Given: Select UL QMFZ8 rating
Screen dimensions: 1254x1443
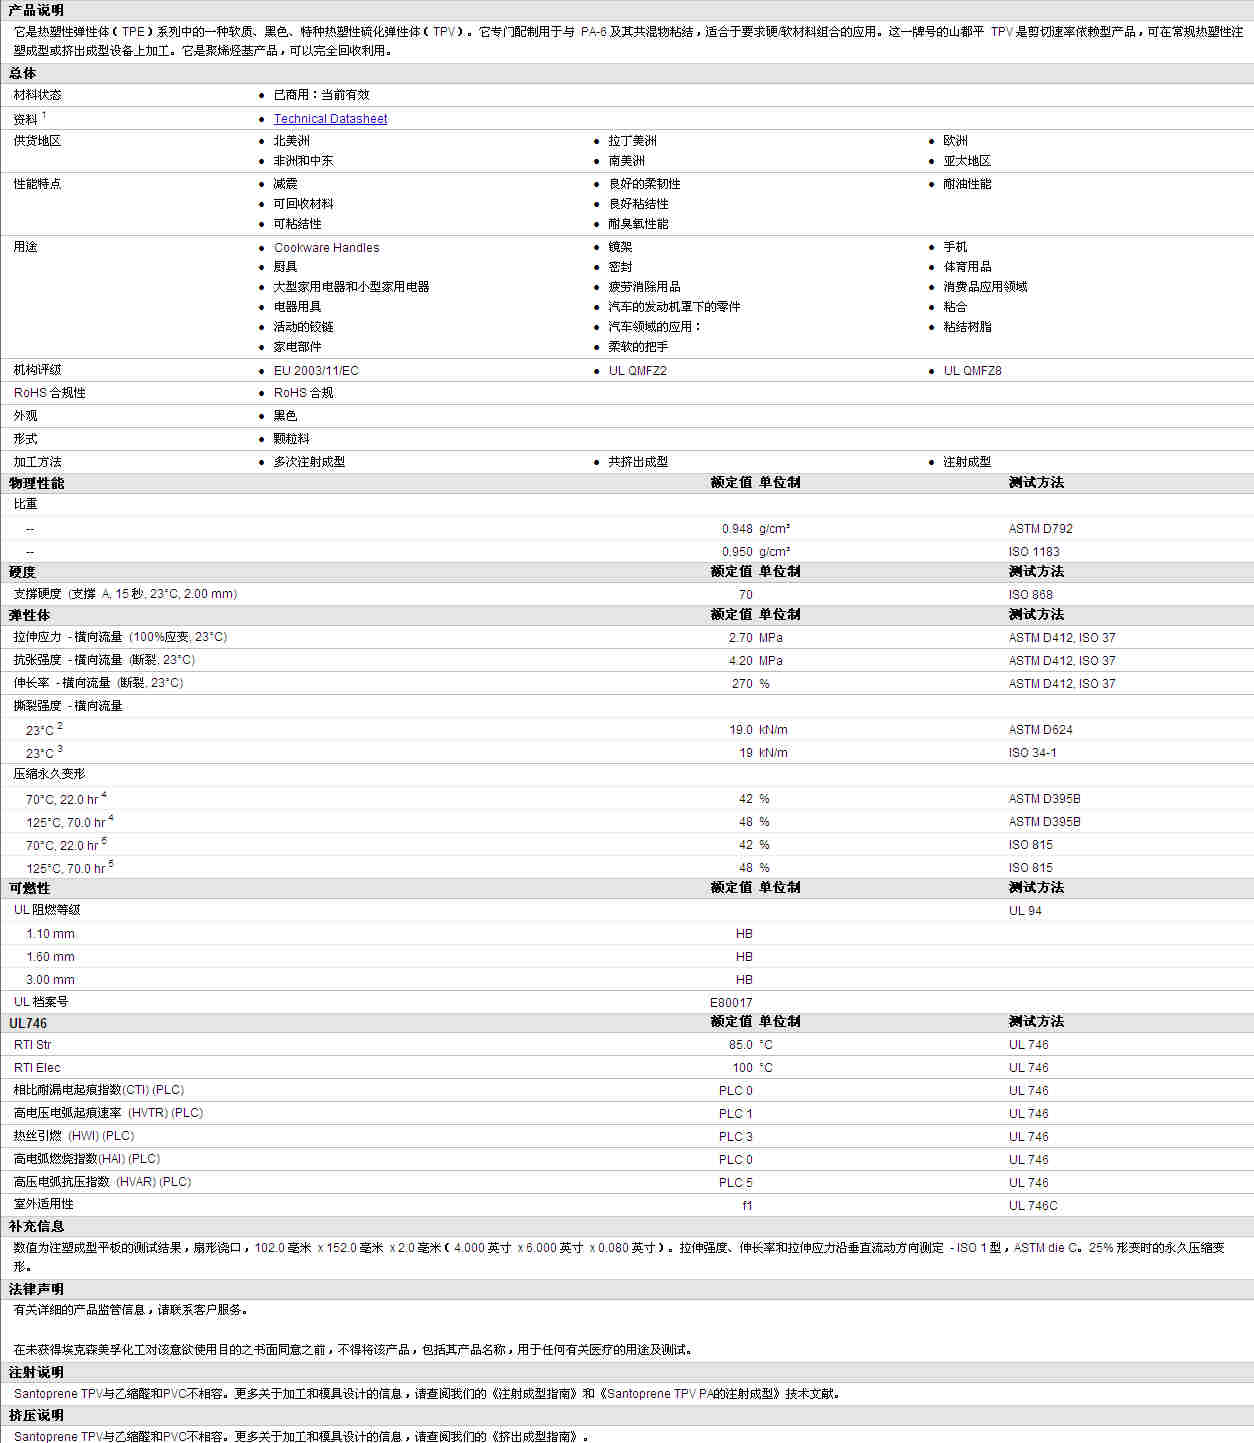Looking at the screenshot, I should [x=973, y=371].
